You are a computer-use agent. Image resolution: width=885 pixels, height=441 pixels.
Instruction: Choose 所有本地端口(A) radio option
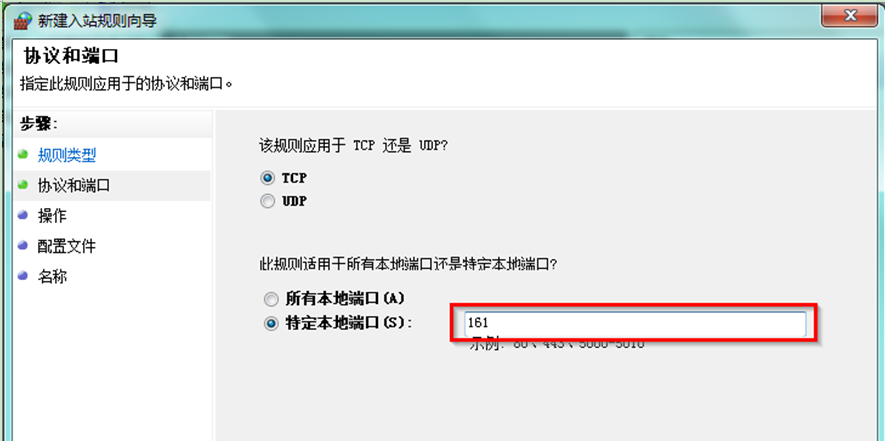point(271,298)
